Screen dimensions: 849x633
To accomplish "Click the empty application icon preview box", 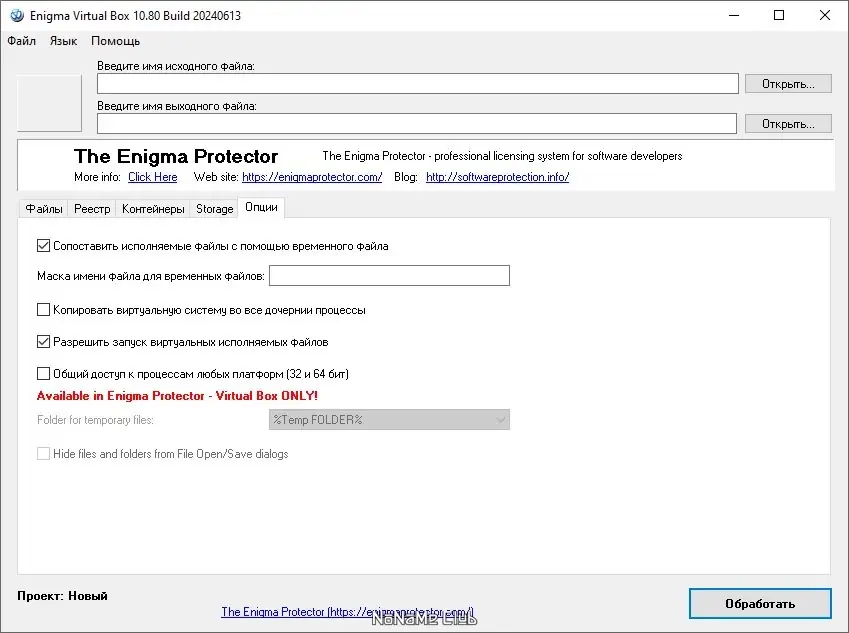I will tap(49, 103).
